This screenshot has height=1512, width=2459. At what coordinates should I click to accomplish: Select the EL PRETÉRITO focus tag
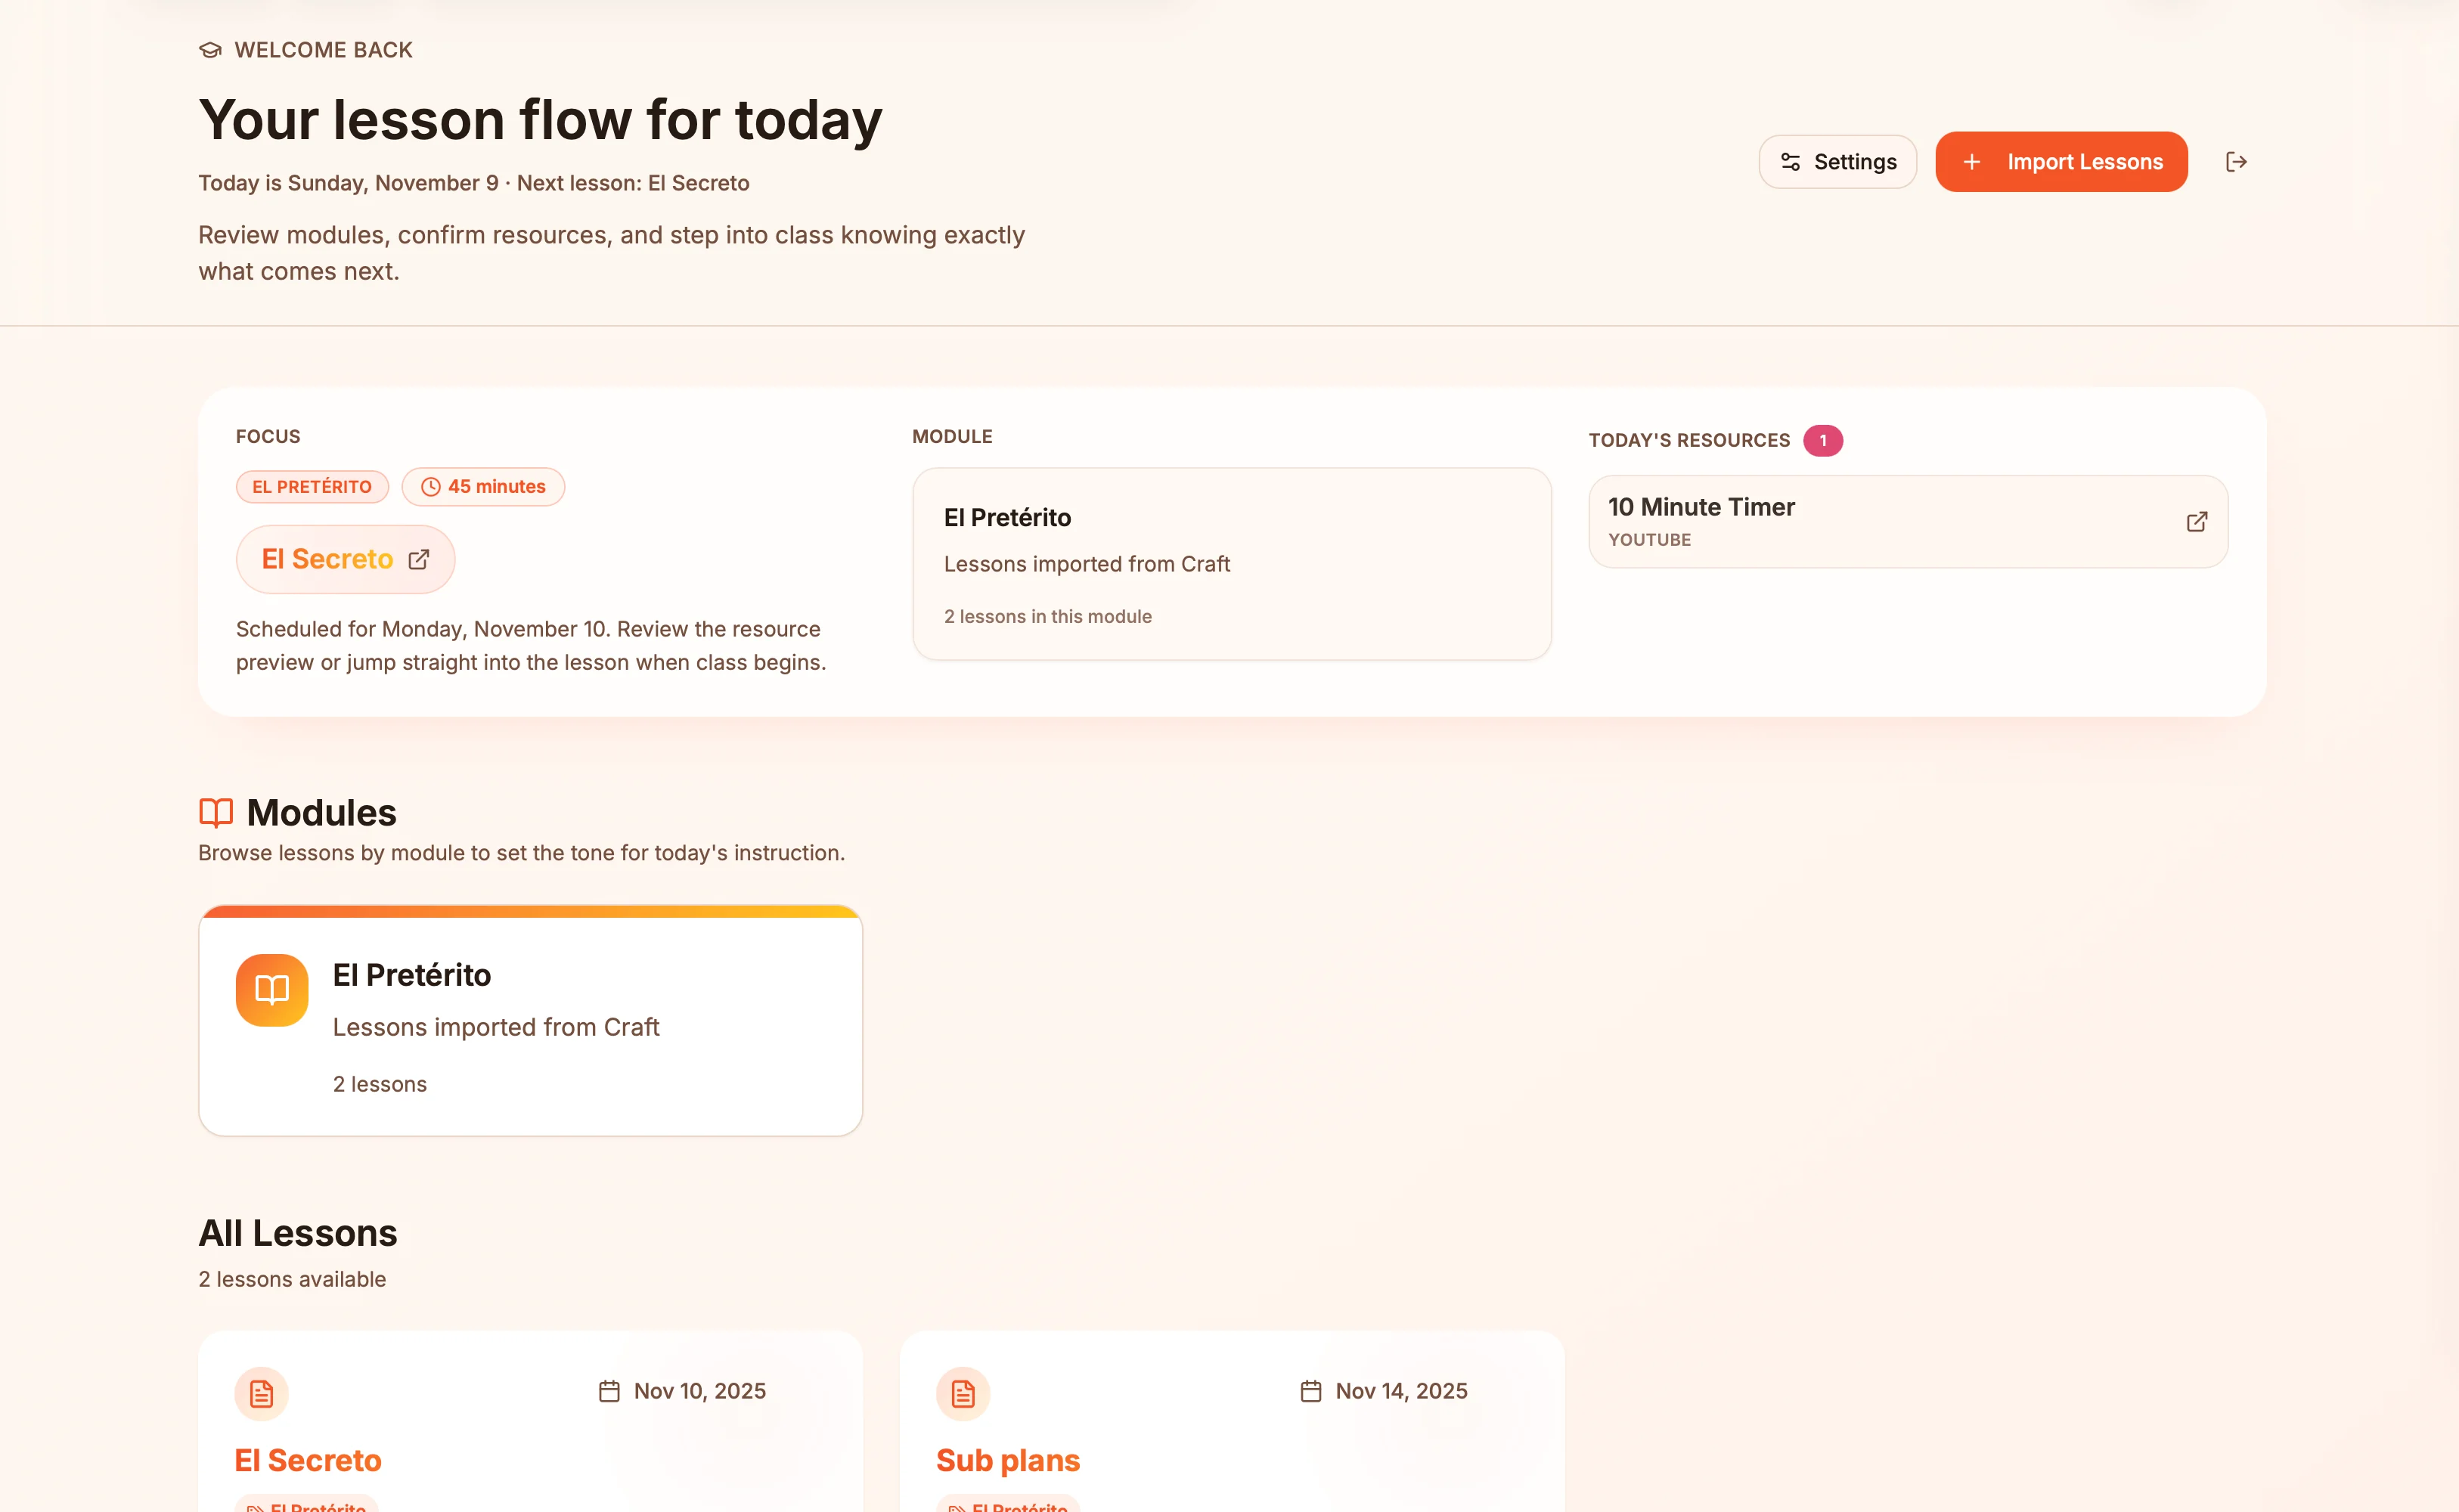pyautogui.click(x=312, y=487)
